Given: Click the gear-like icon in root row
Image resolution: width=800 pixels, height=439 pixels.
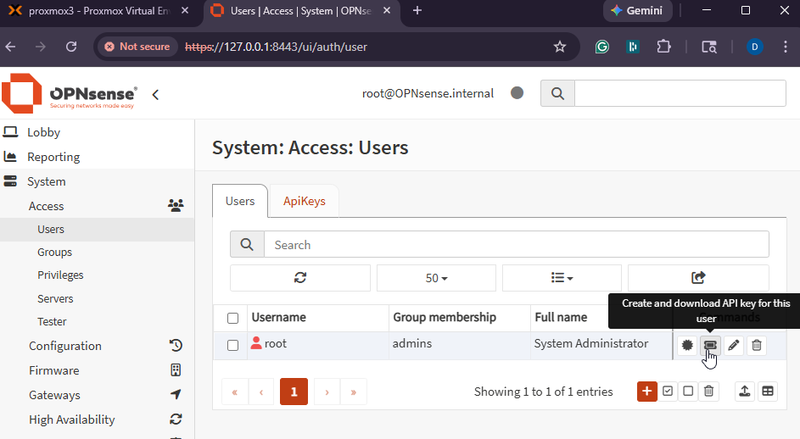Looking at the screenshot, I should [687, 346].
